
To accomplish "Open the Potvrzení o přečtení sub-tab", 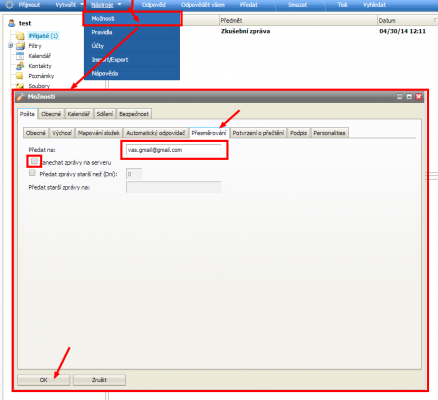I will coord(258,133).
